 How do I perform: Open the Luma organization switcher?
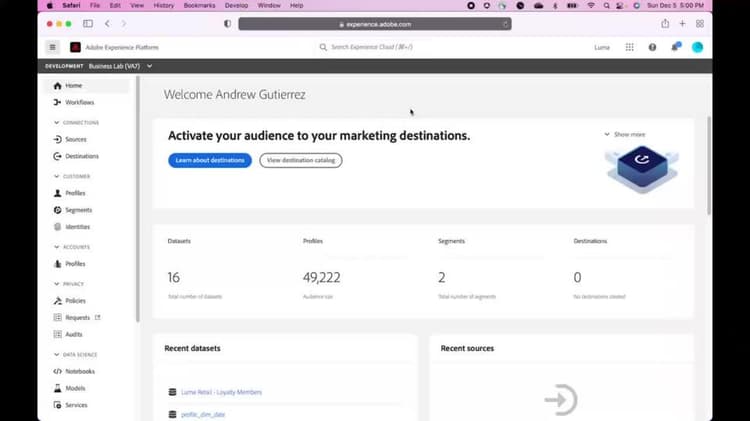click(x=602, y=47)
